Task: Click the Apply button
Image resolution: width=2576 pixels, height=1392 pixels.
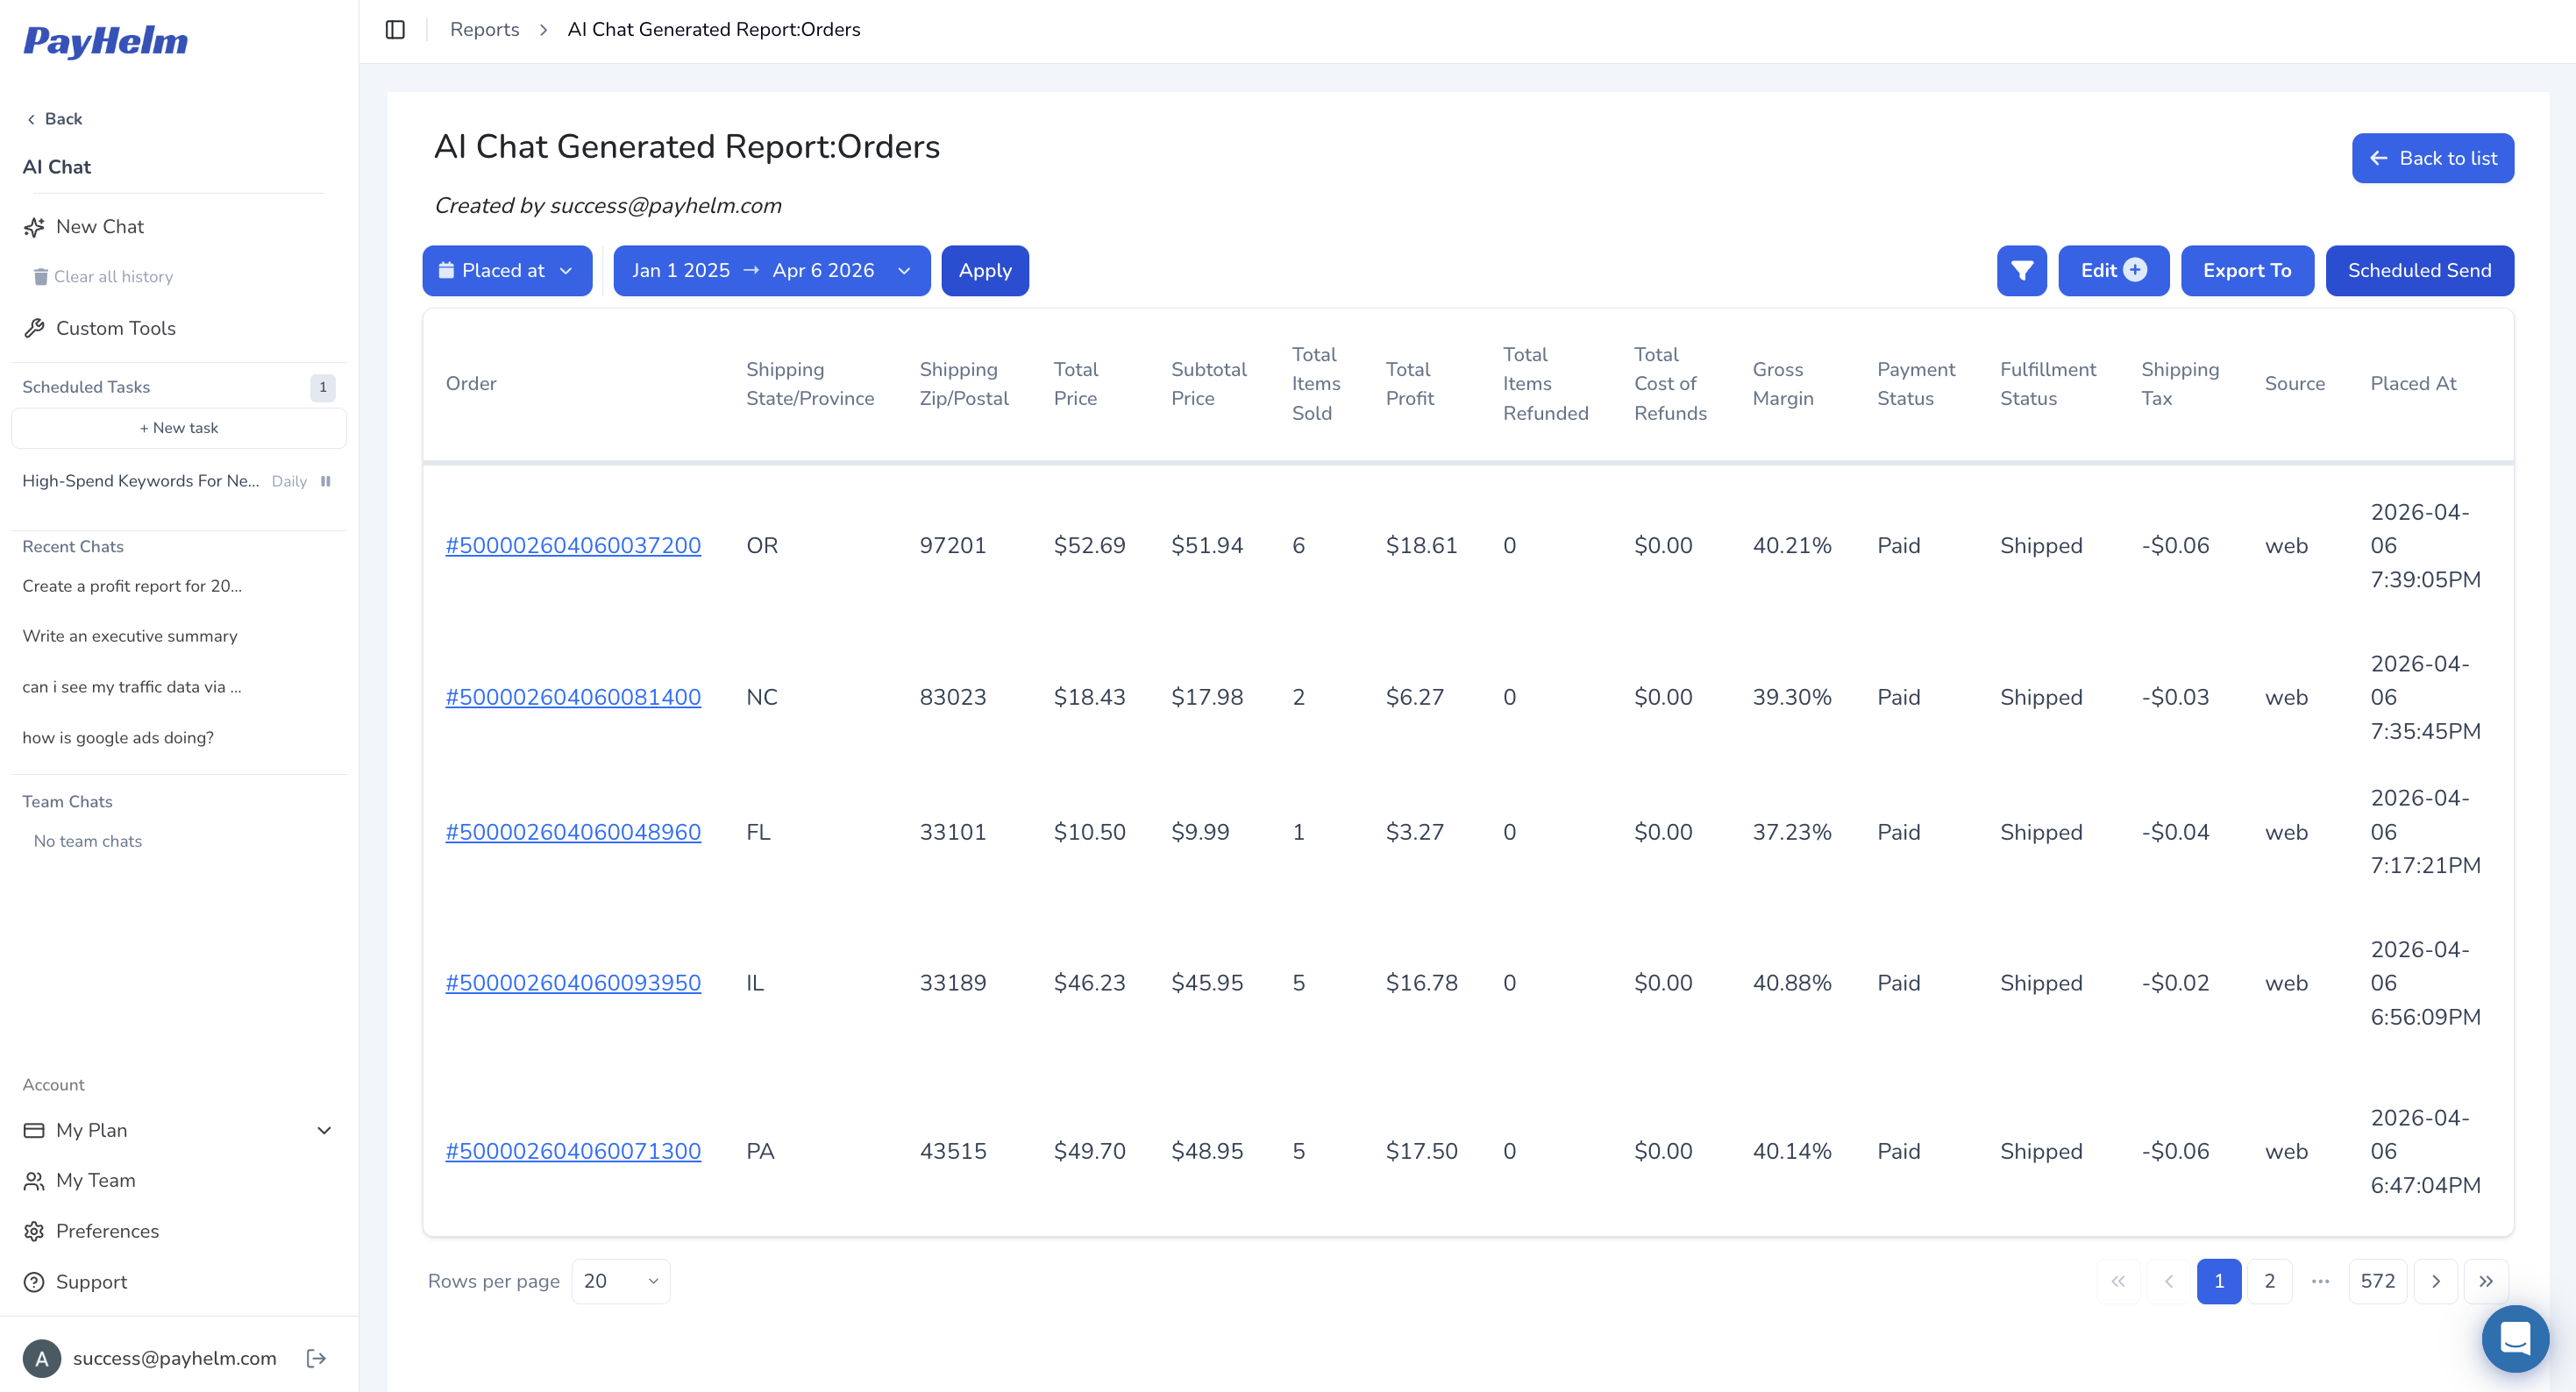Action: coord(984,270)
